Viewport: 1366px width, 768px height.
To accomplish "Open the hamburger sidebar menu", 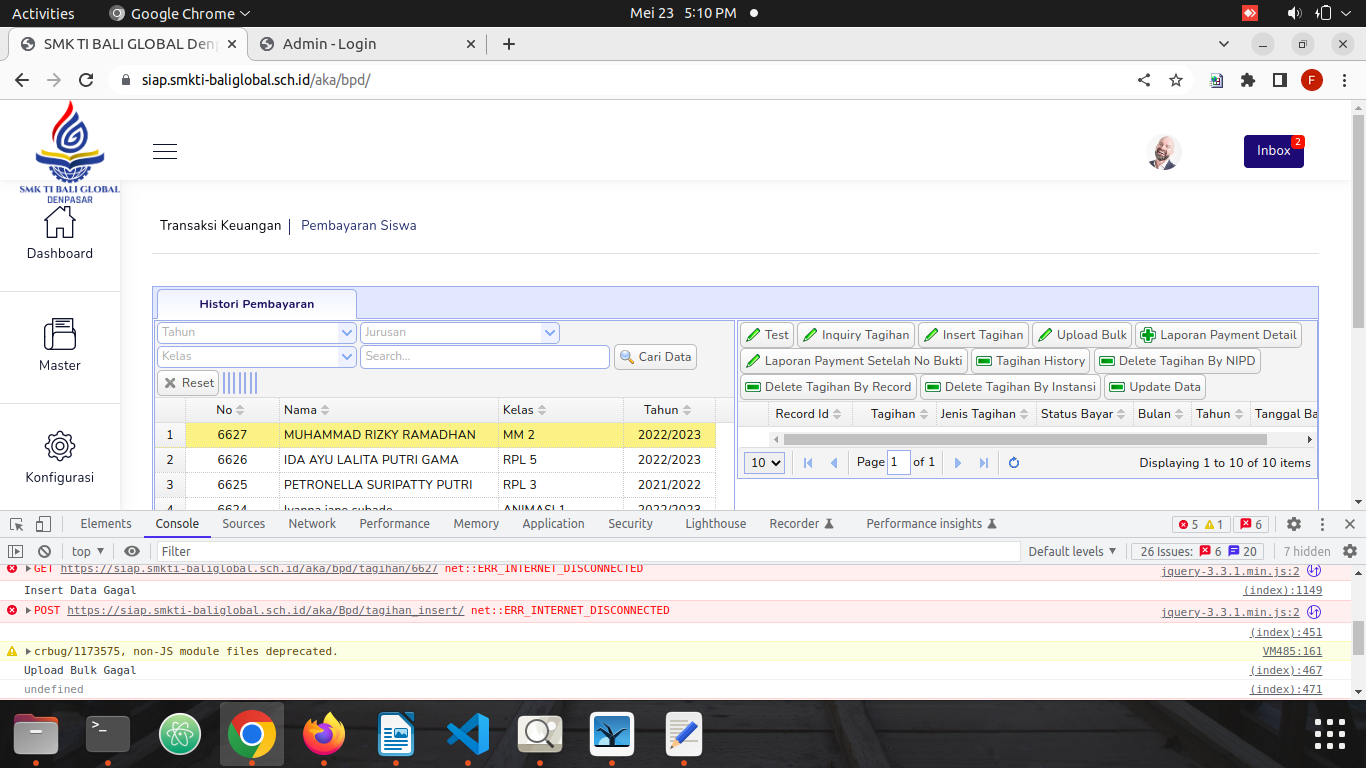I will [x=165, y=152].
